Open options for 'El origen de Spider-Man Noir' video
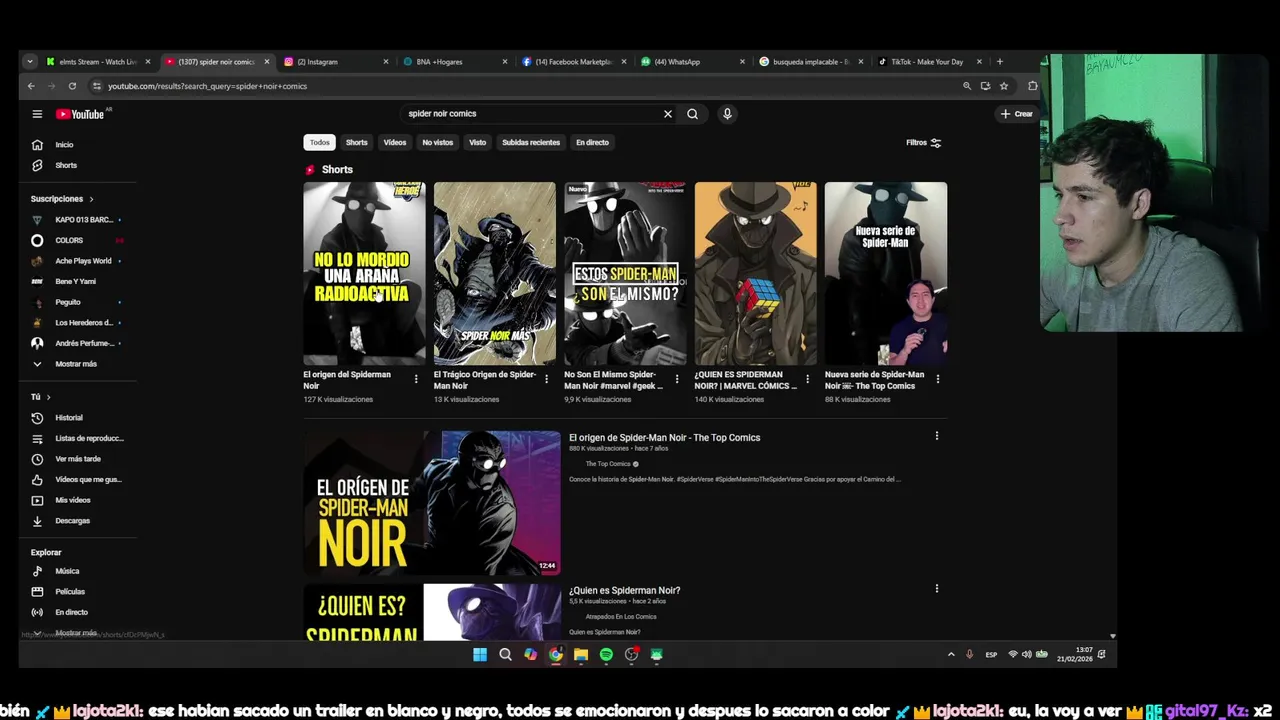This screenshot has width=1280, height=720. pos(937,436)
